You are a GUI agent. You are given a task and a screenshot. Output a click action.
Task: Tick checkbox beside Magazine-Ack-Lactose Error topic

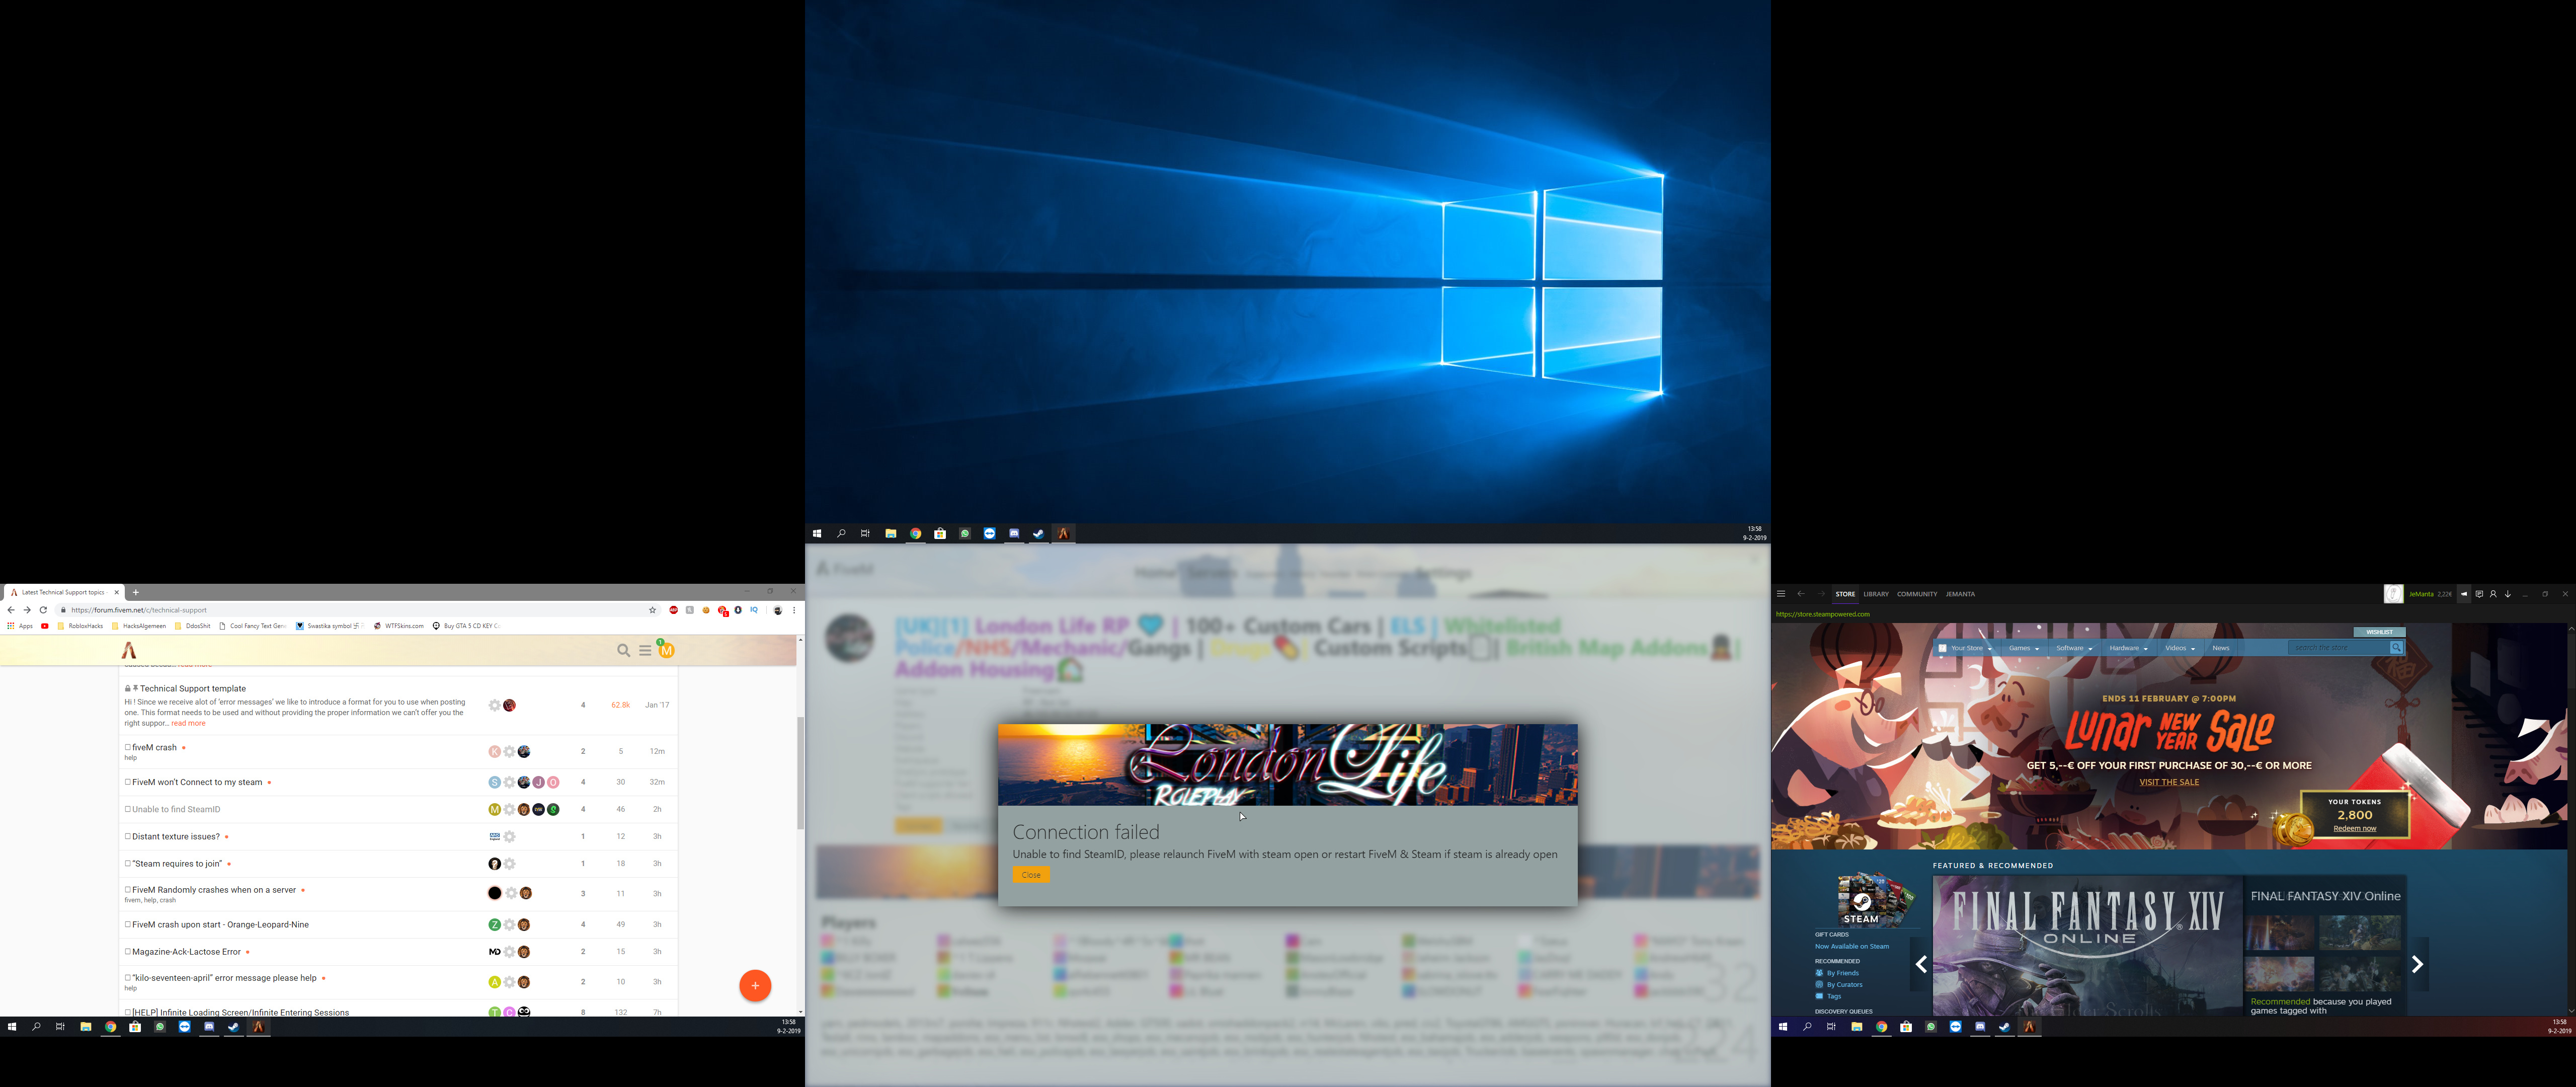coord(128,951)
